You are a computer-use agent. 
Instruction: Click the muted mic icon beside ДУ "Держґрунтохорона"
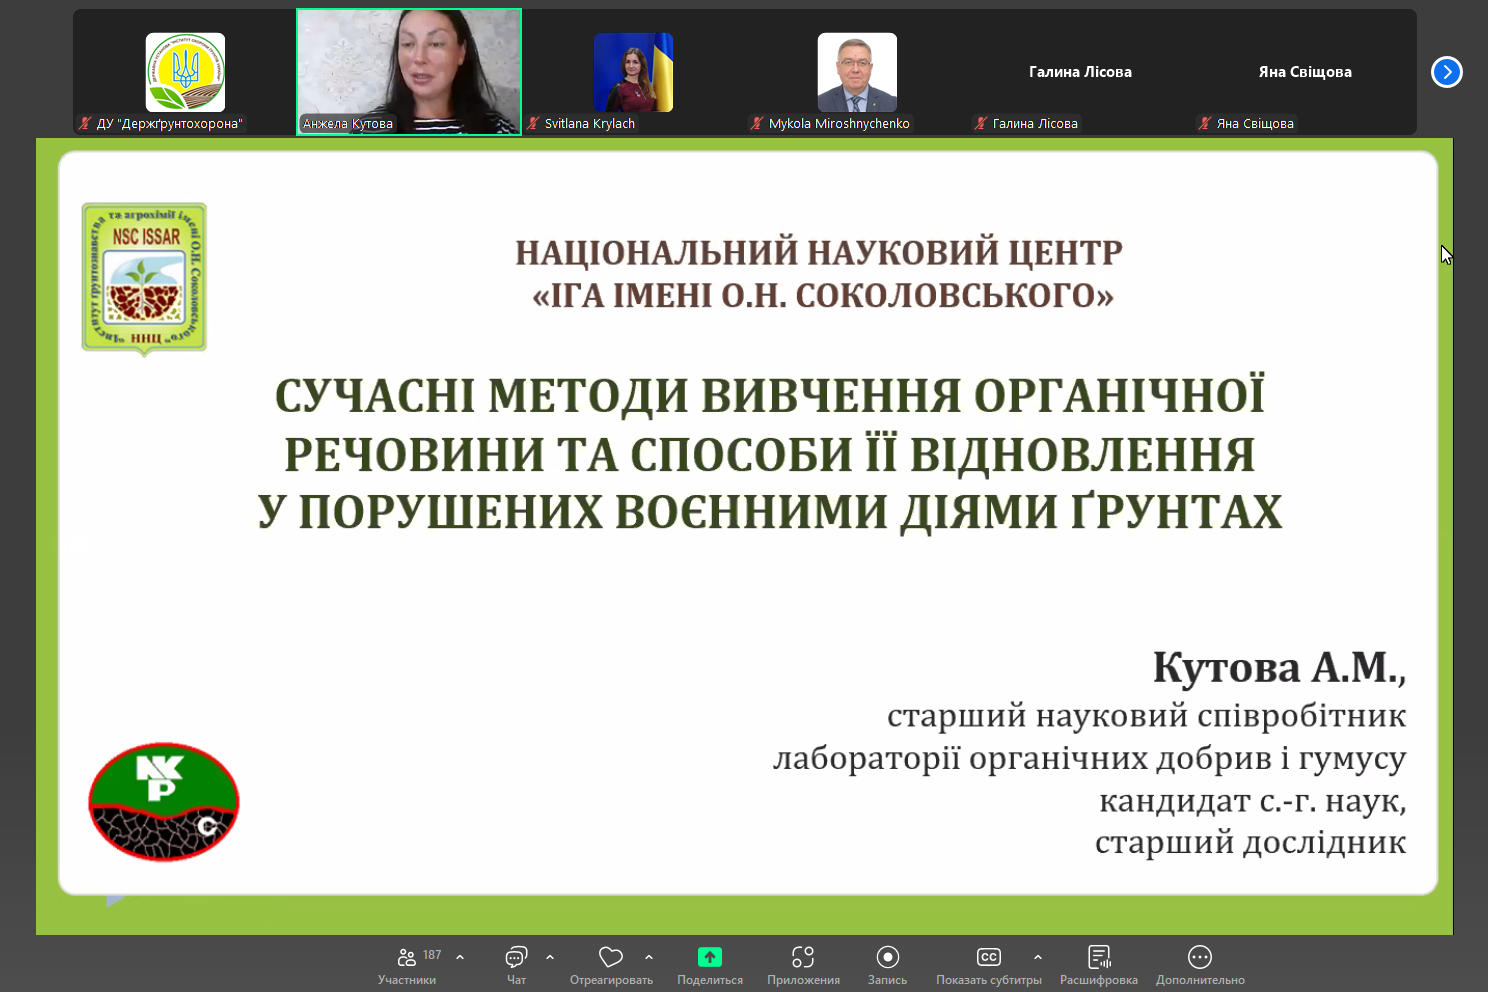click(x=85, y=124)
